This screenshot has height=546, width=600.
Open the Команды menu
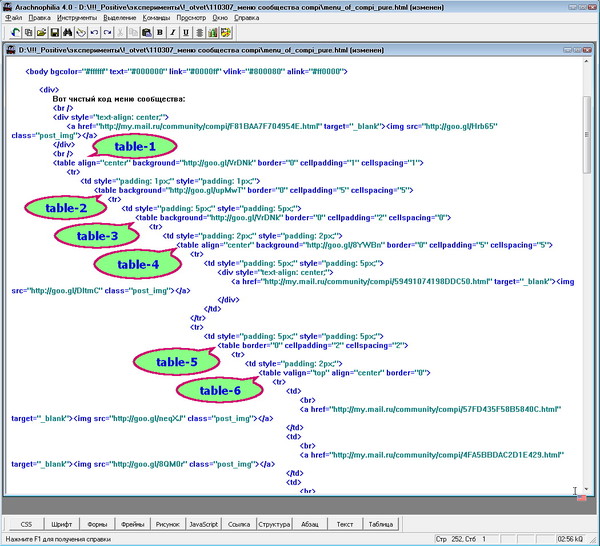[156, 18]
